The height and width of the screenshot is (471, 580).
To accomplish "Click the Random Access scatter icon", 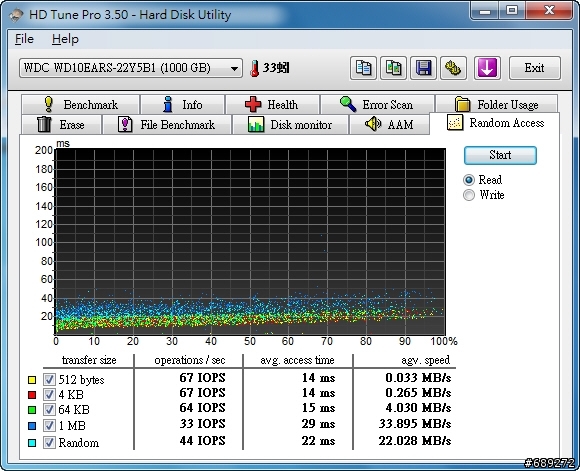I will (455, 122).
